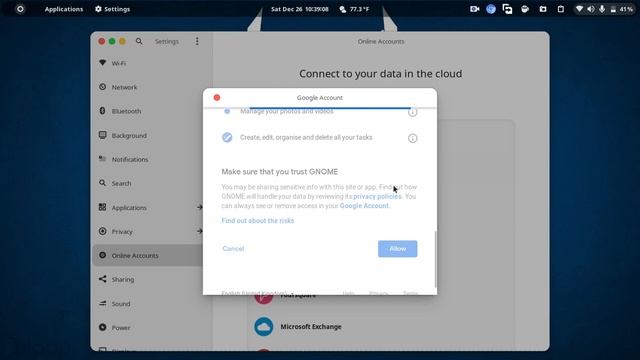Open the 'privacy policies' link
This screenshot has height=360, width=640.
point(377,196)
